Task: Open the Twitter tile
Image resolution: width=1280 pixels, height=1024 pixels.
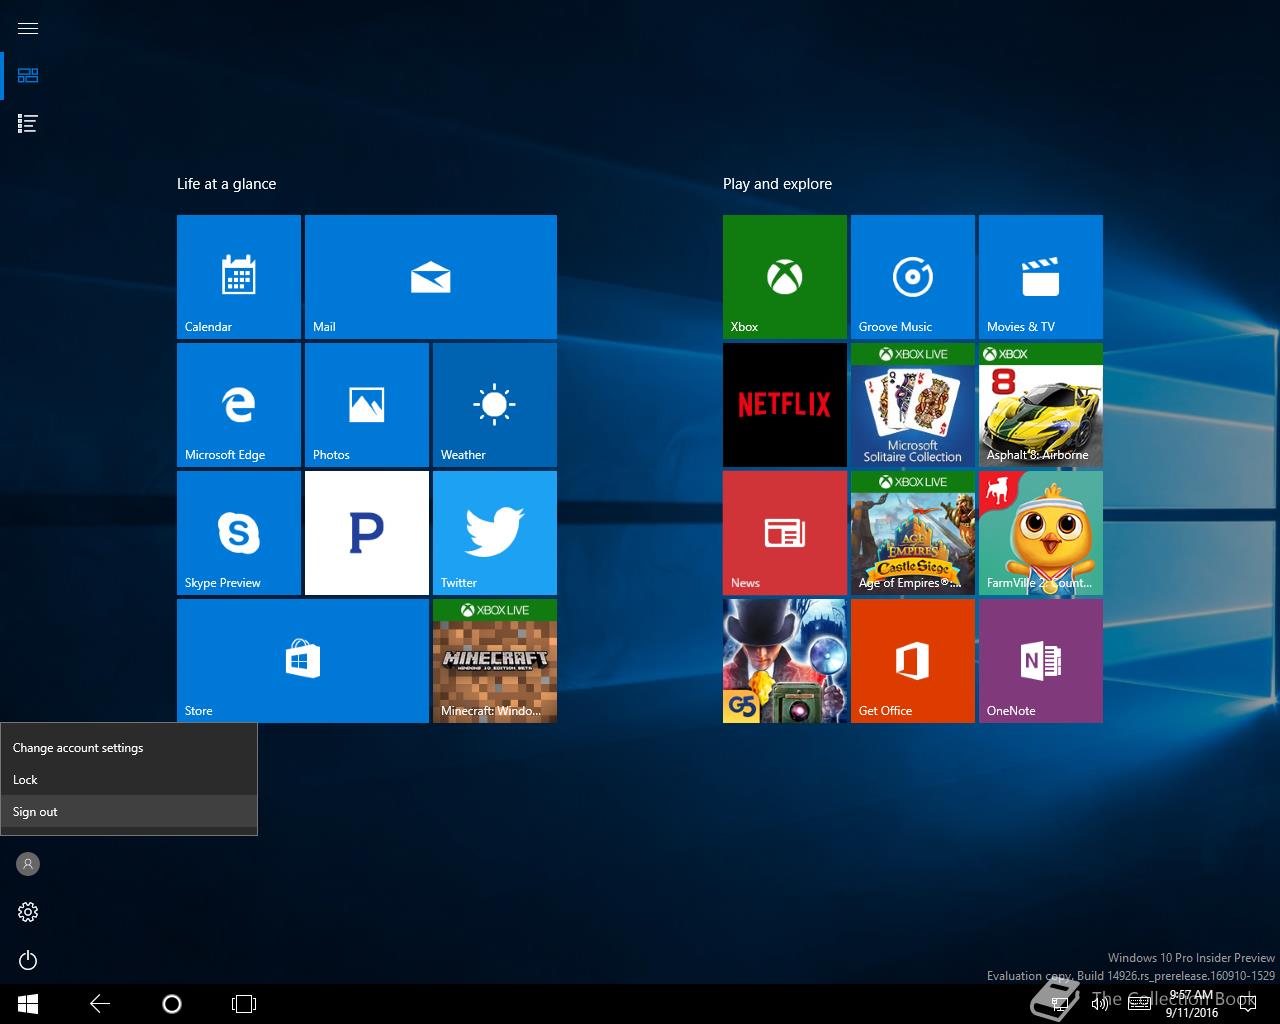Action: tap(495, 533)
